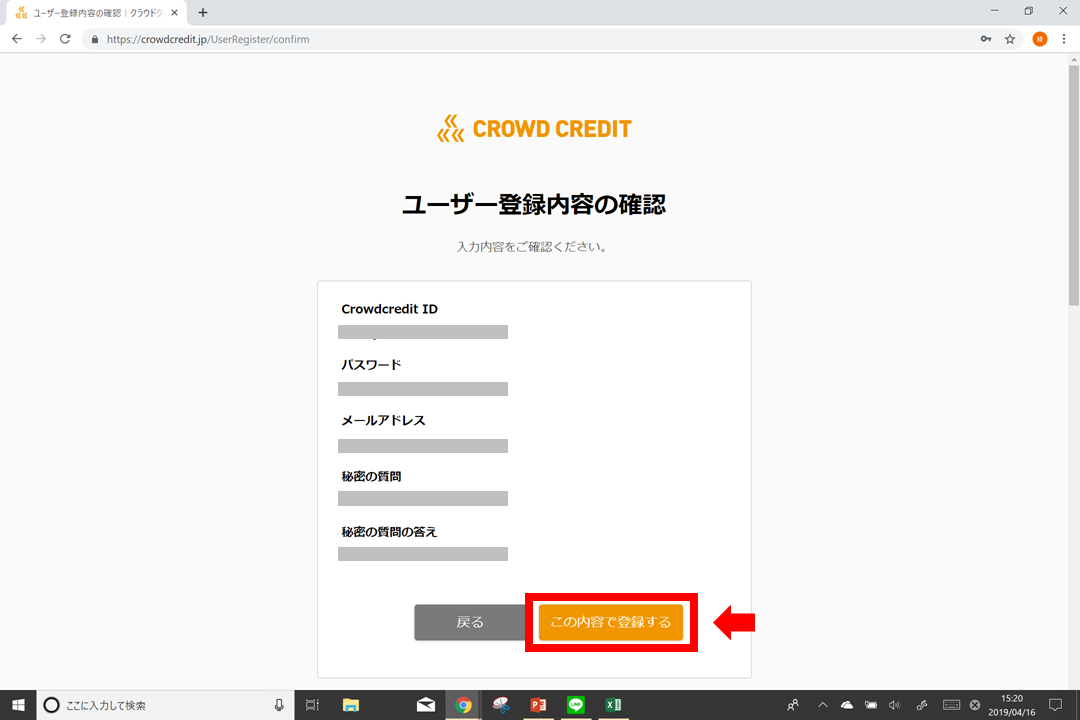
Task: Open the saved password key icon
Action: [986, 39]
